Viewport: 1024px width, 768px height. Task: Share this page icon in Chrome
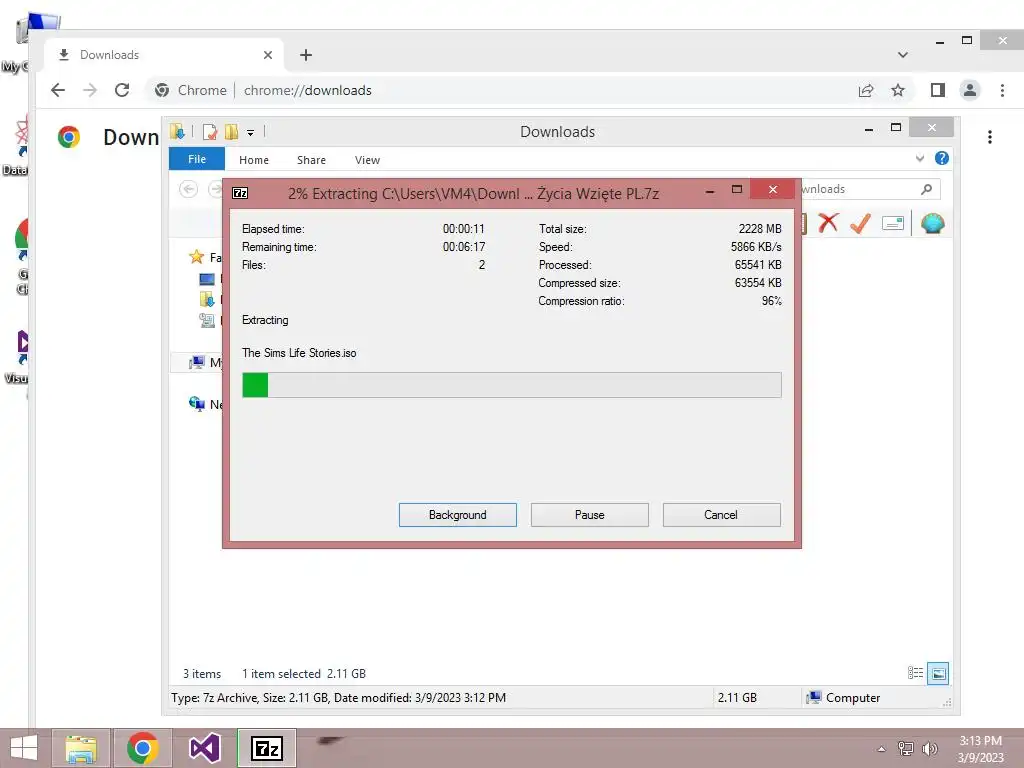pyautogui.click(x=866, y=90)
